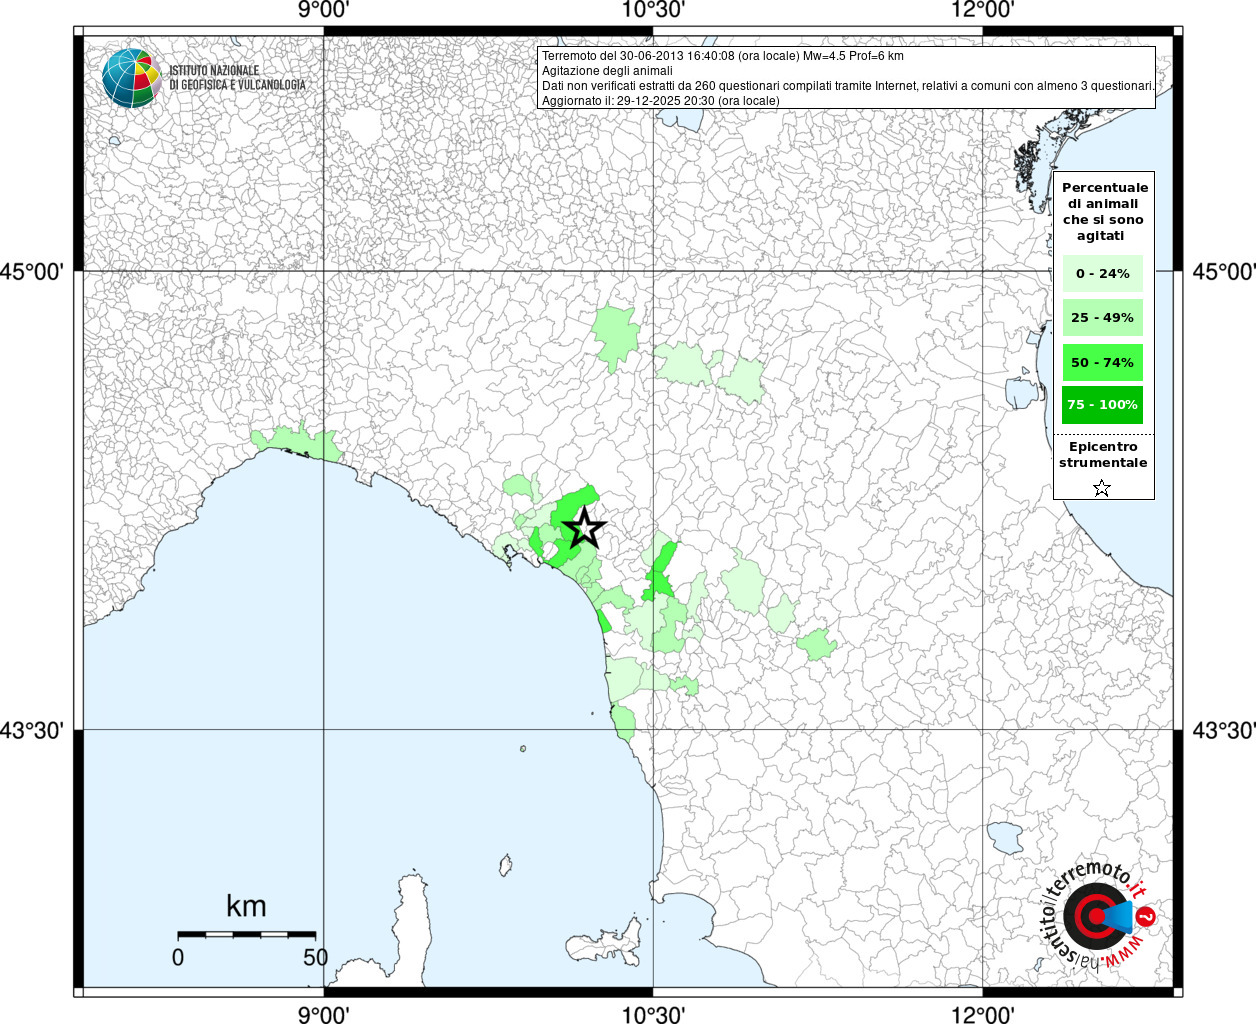The height and width of the screenshot is (1024, 1256).
Task: Click the 'Aggiornato il: 29-12-2025' line
Action: pos(660,101)
